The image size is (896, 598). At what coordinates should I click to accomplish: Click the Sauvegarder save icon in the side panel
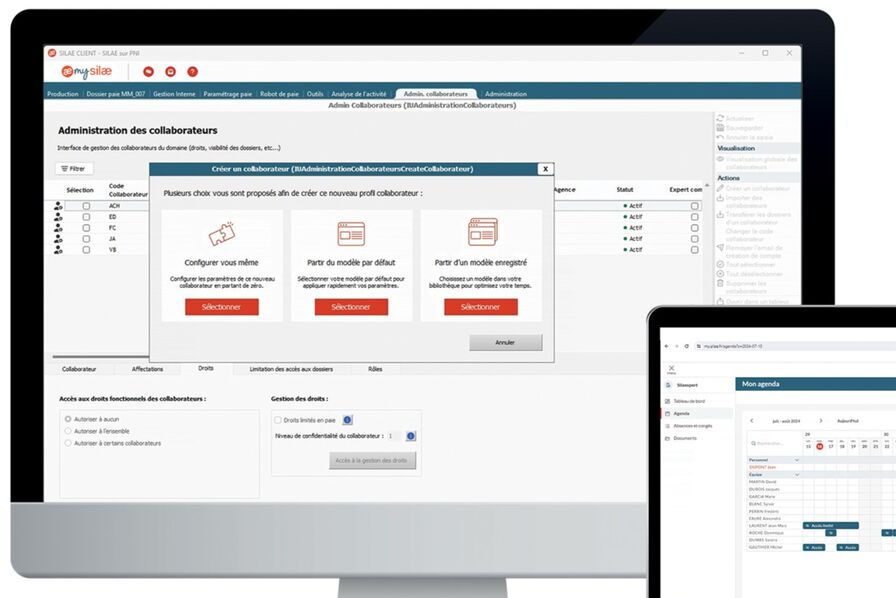click(x=721, y=127)
